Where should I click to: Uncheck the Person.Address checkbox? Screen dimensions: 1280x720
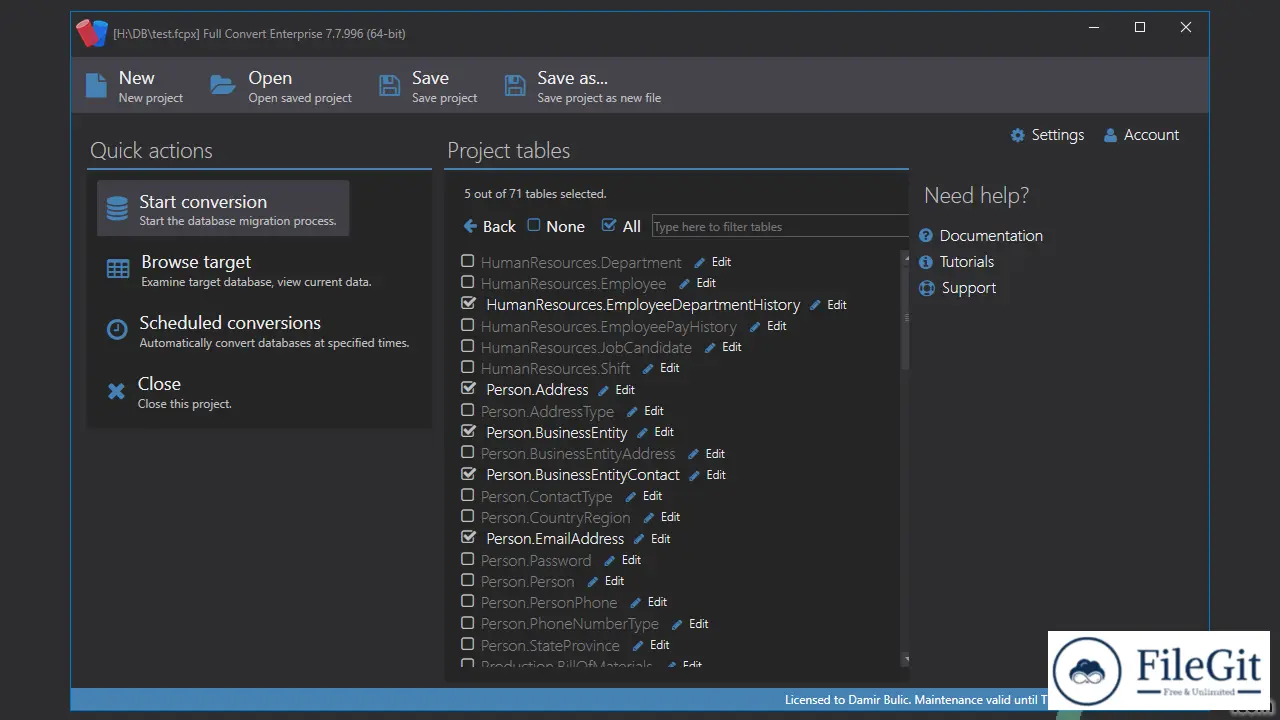467,388
